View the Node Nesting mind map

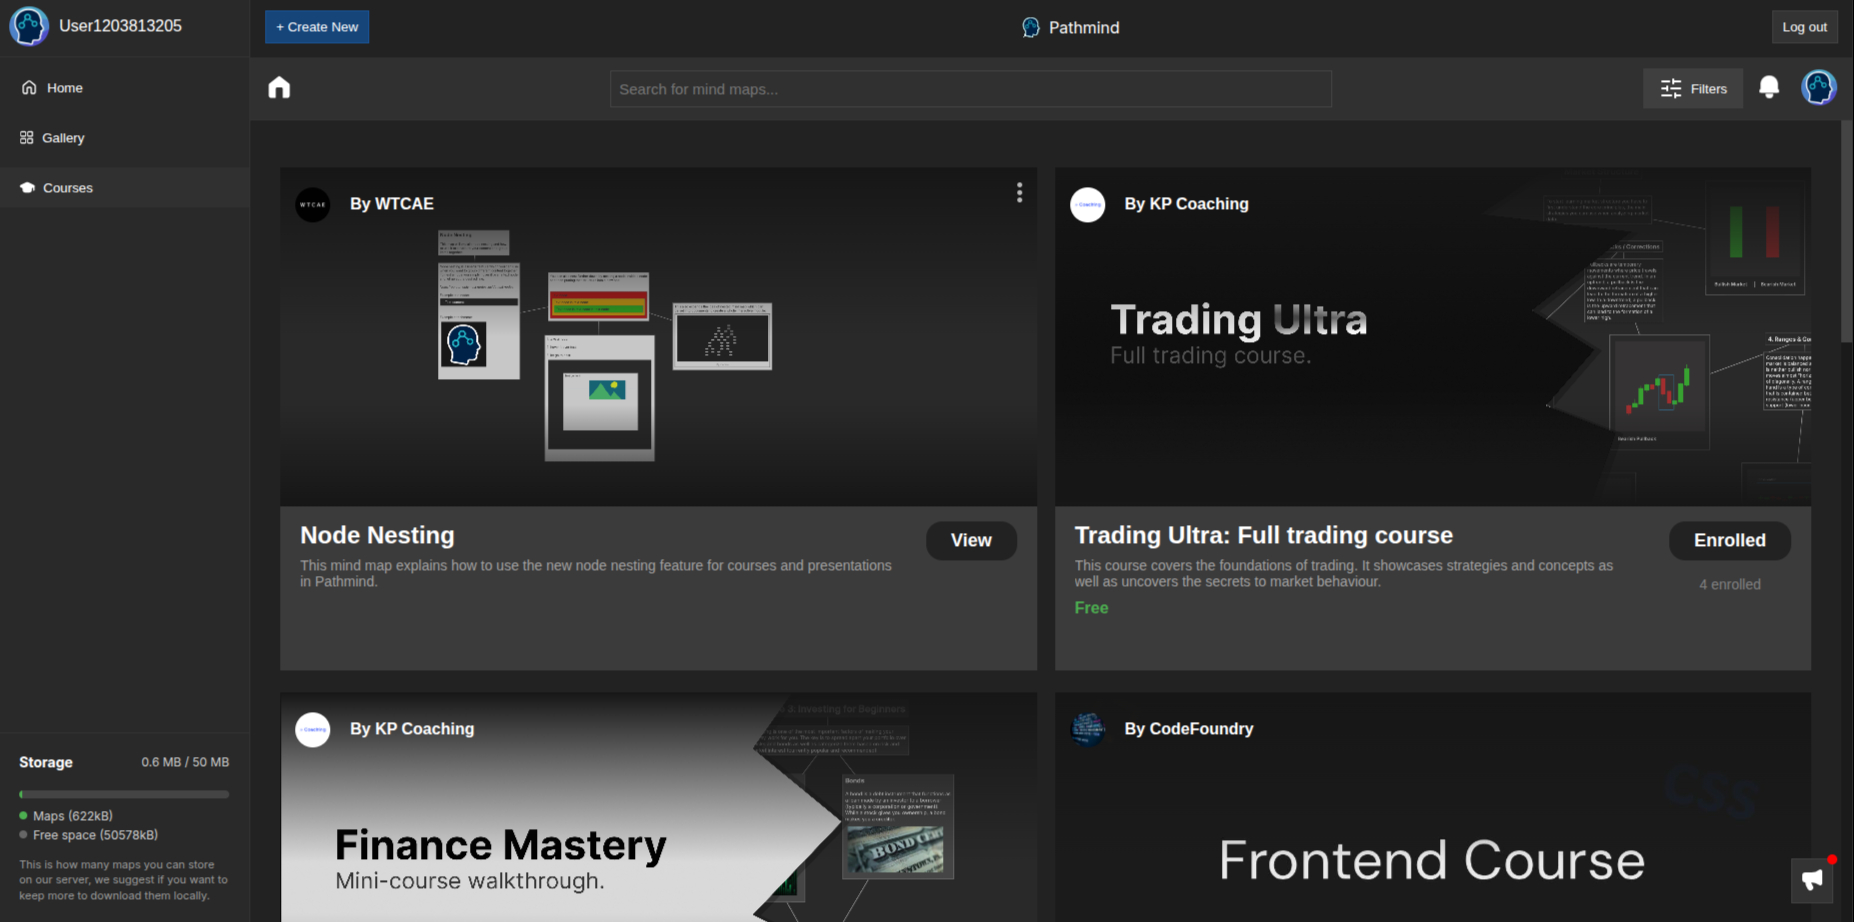coord(970,540)
